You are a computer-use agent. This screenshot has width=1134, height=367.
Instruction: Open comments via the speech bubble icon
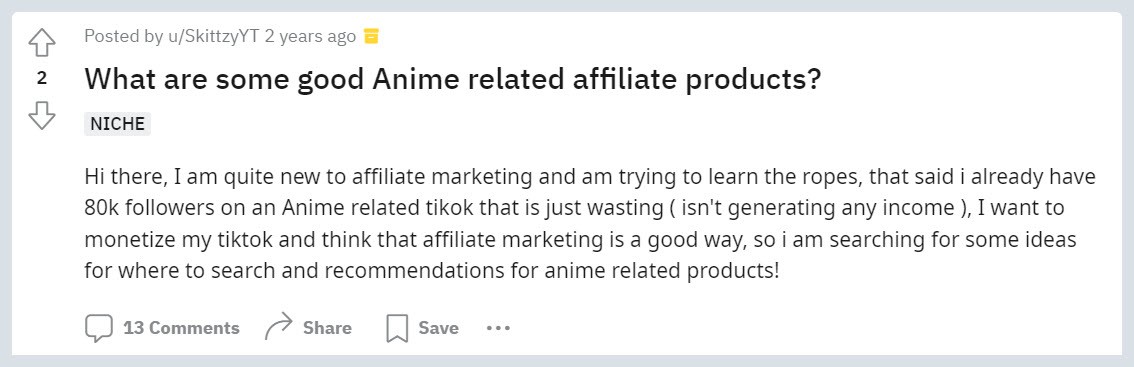[98, 328]
